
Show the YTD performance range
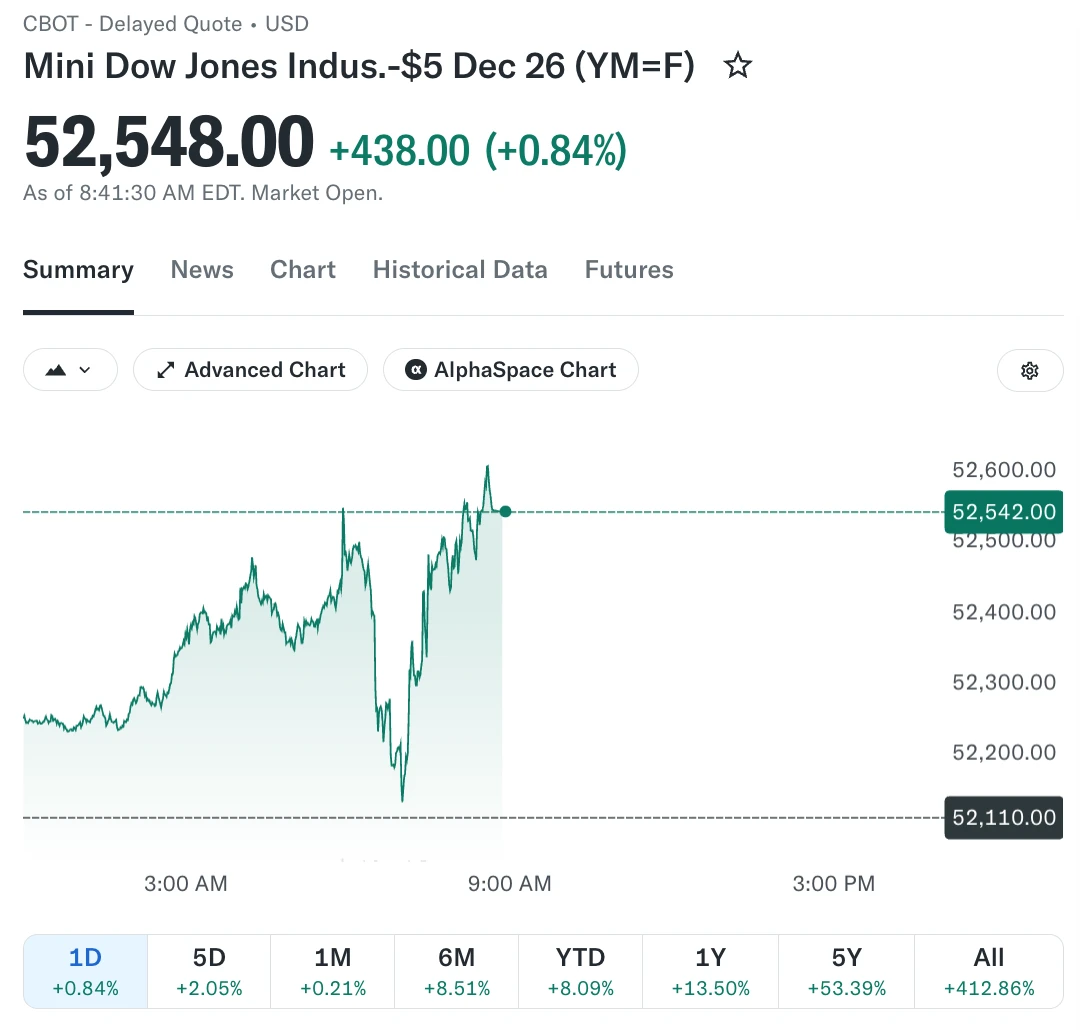click(x=581, y=971)
